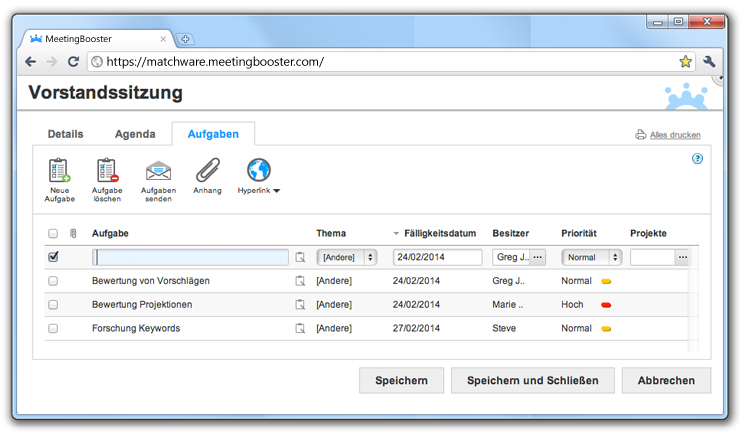The height and width of the screenshot is (433, 741).
Task: Click the Neue Aufgabe icon
Action: [59, 171]
